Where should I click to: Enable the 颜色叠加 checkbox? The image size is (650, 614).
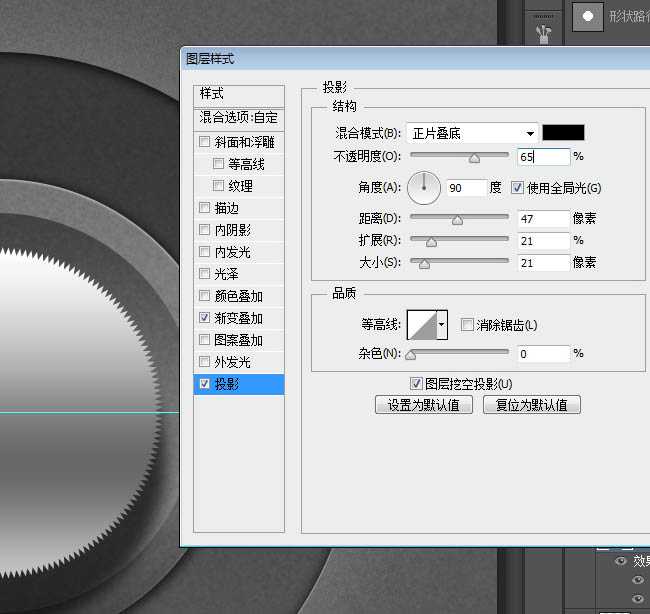point(204,296)
